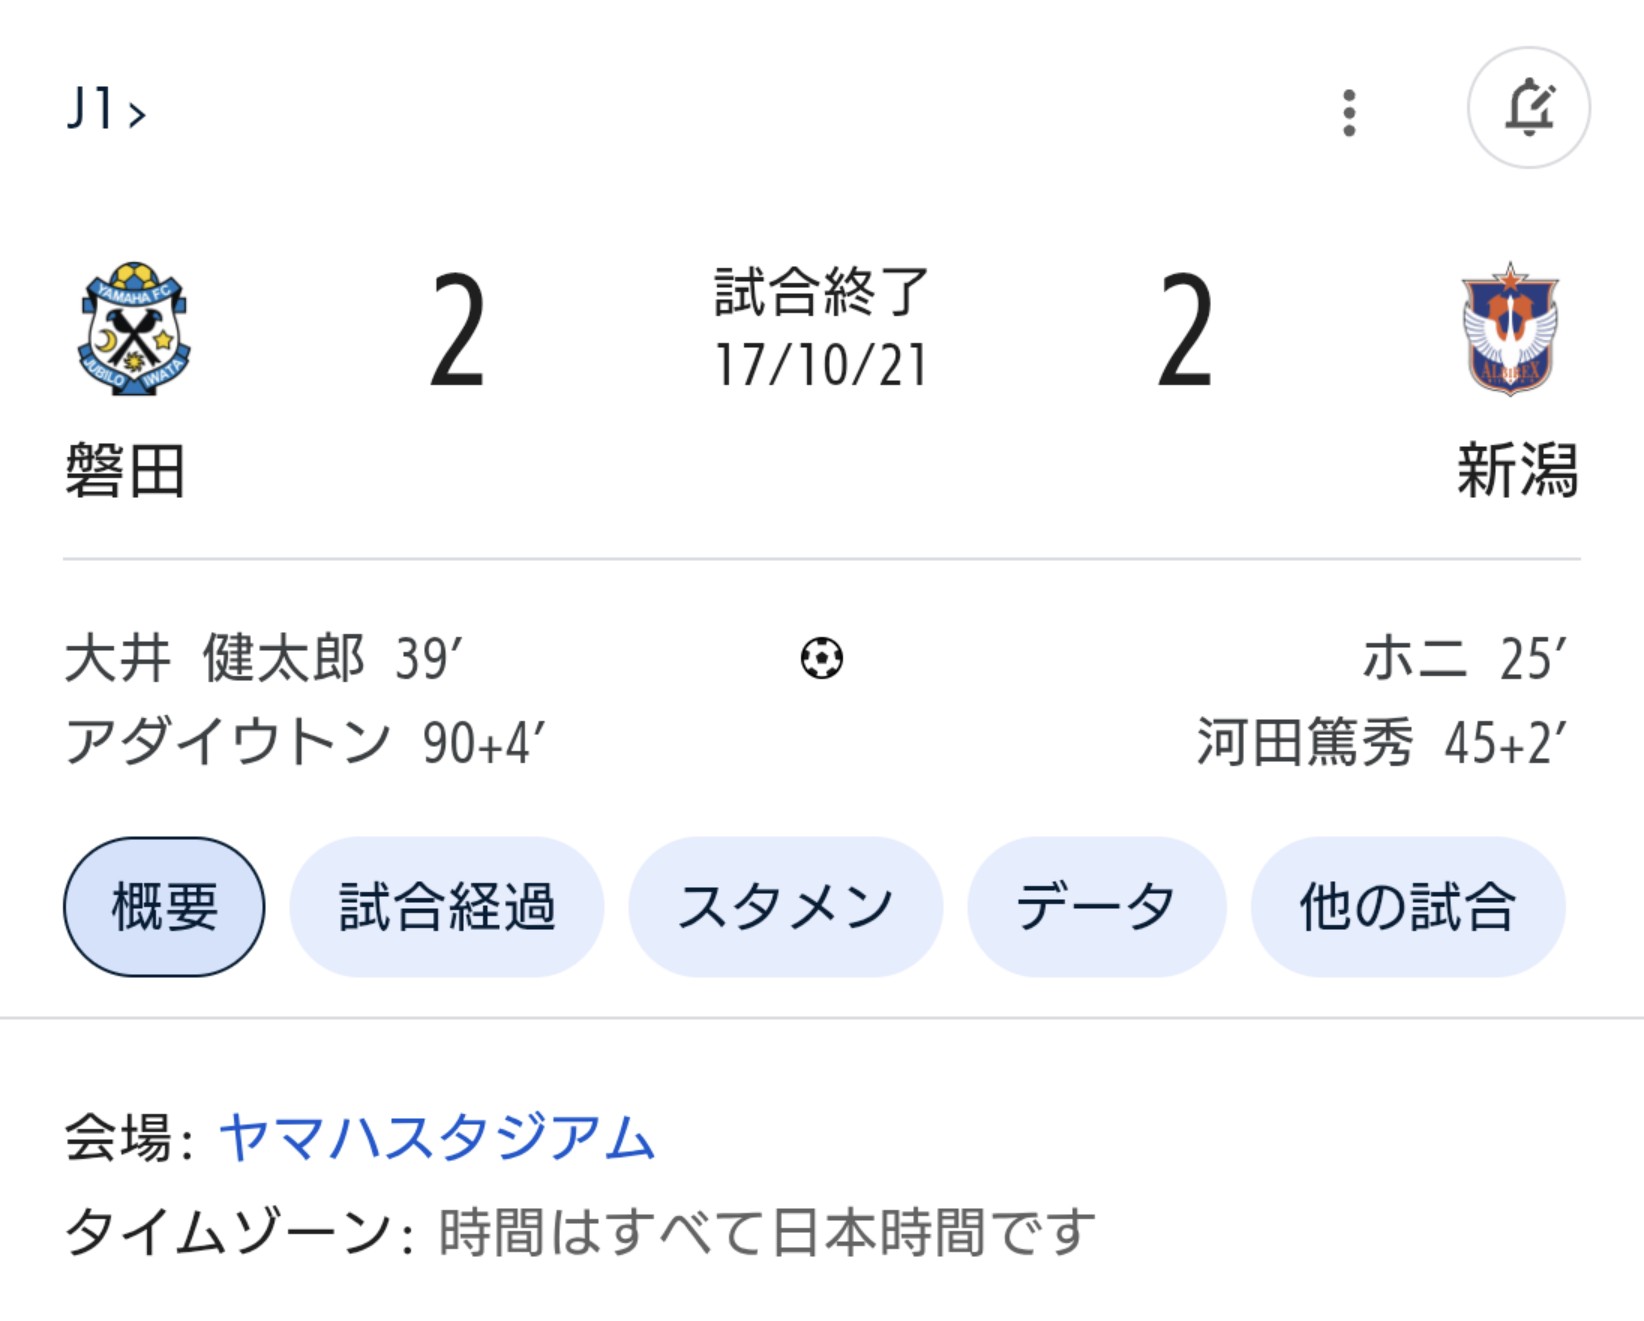Image resolution: width=1644 pixels, height=1321 pixels.
Task: Tap scorer アダイウトン 90+4'
Action: click(305, 743)
